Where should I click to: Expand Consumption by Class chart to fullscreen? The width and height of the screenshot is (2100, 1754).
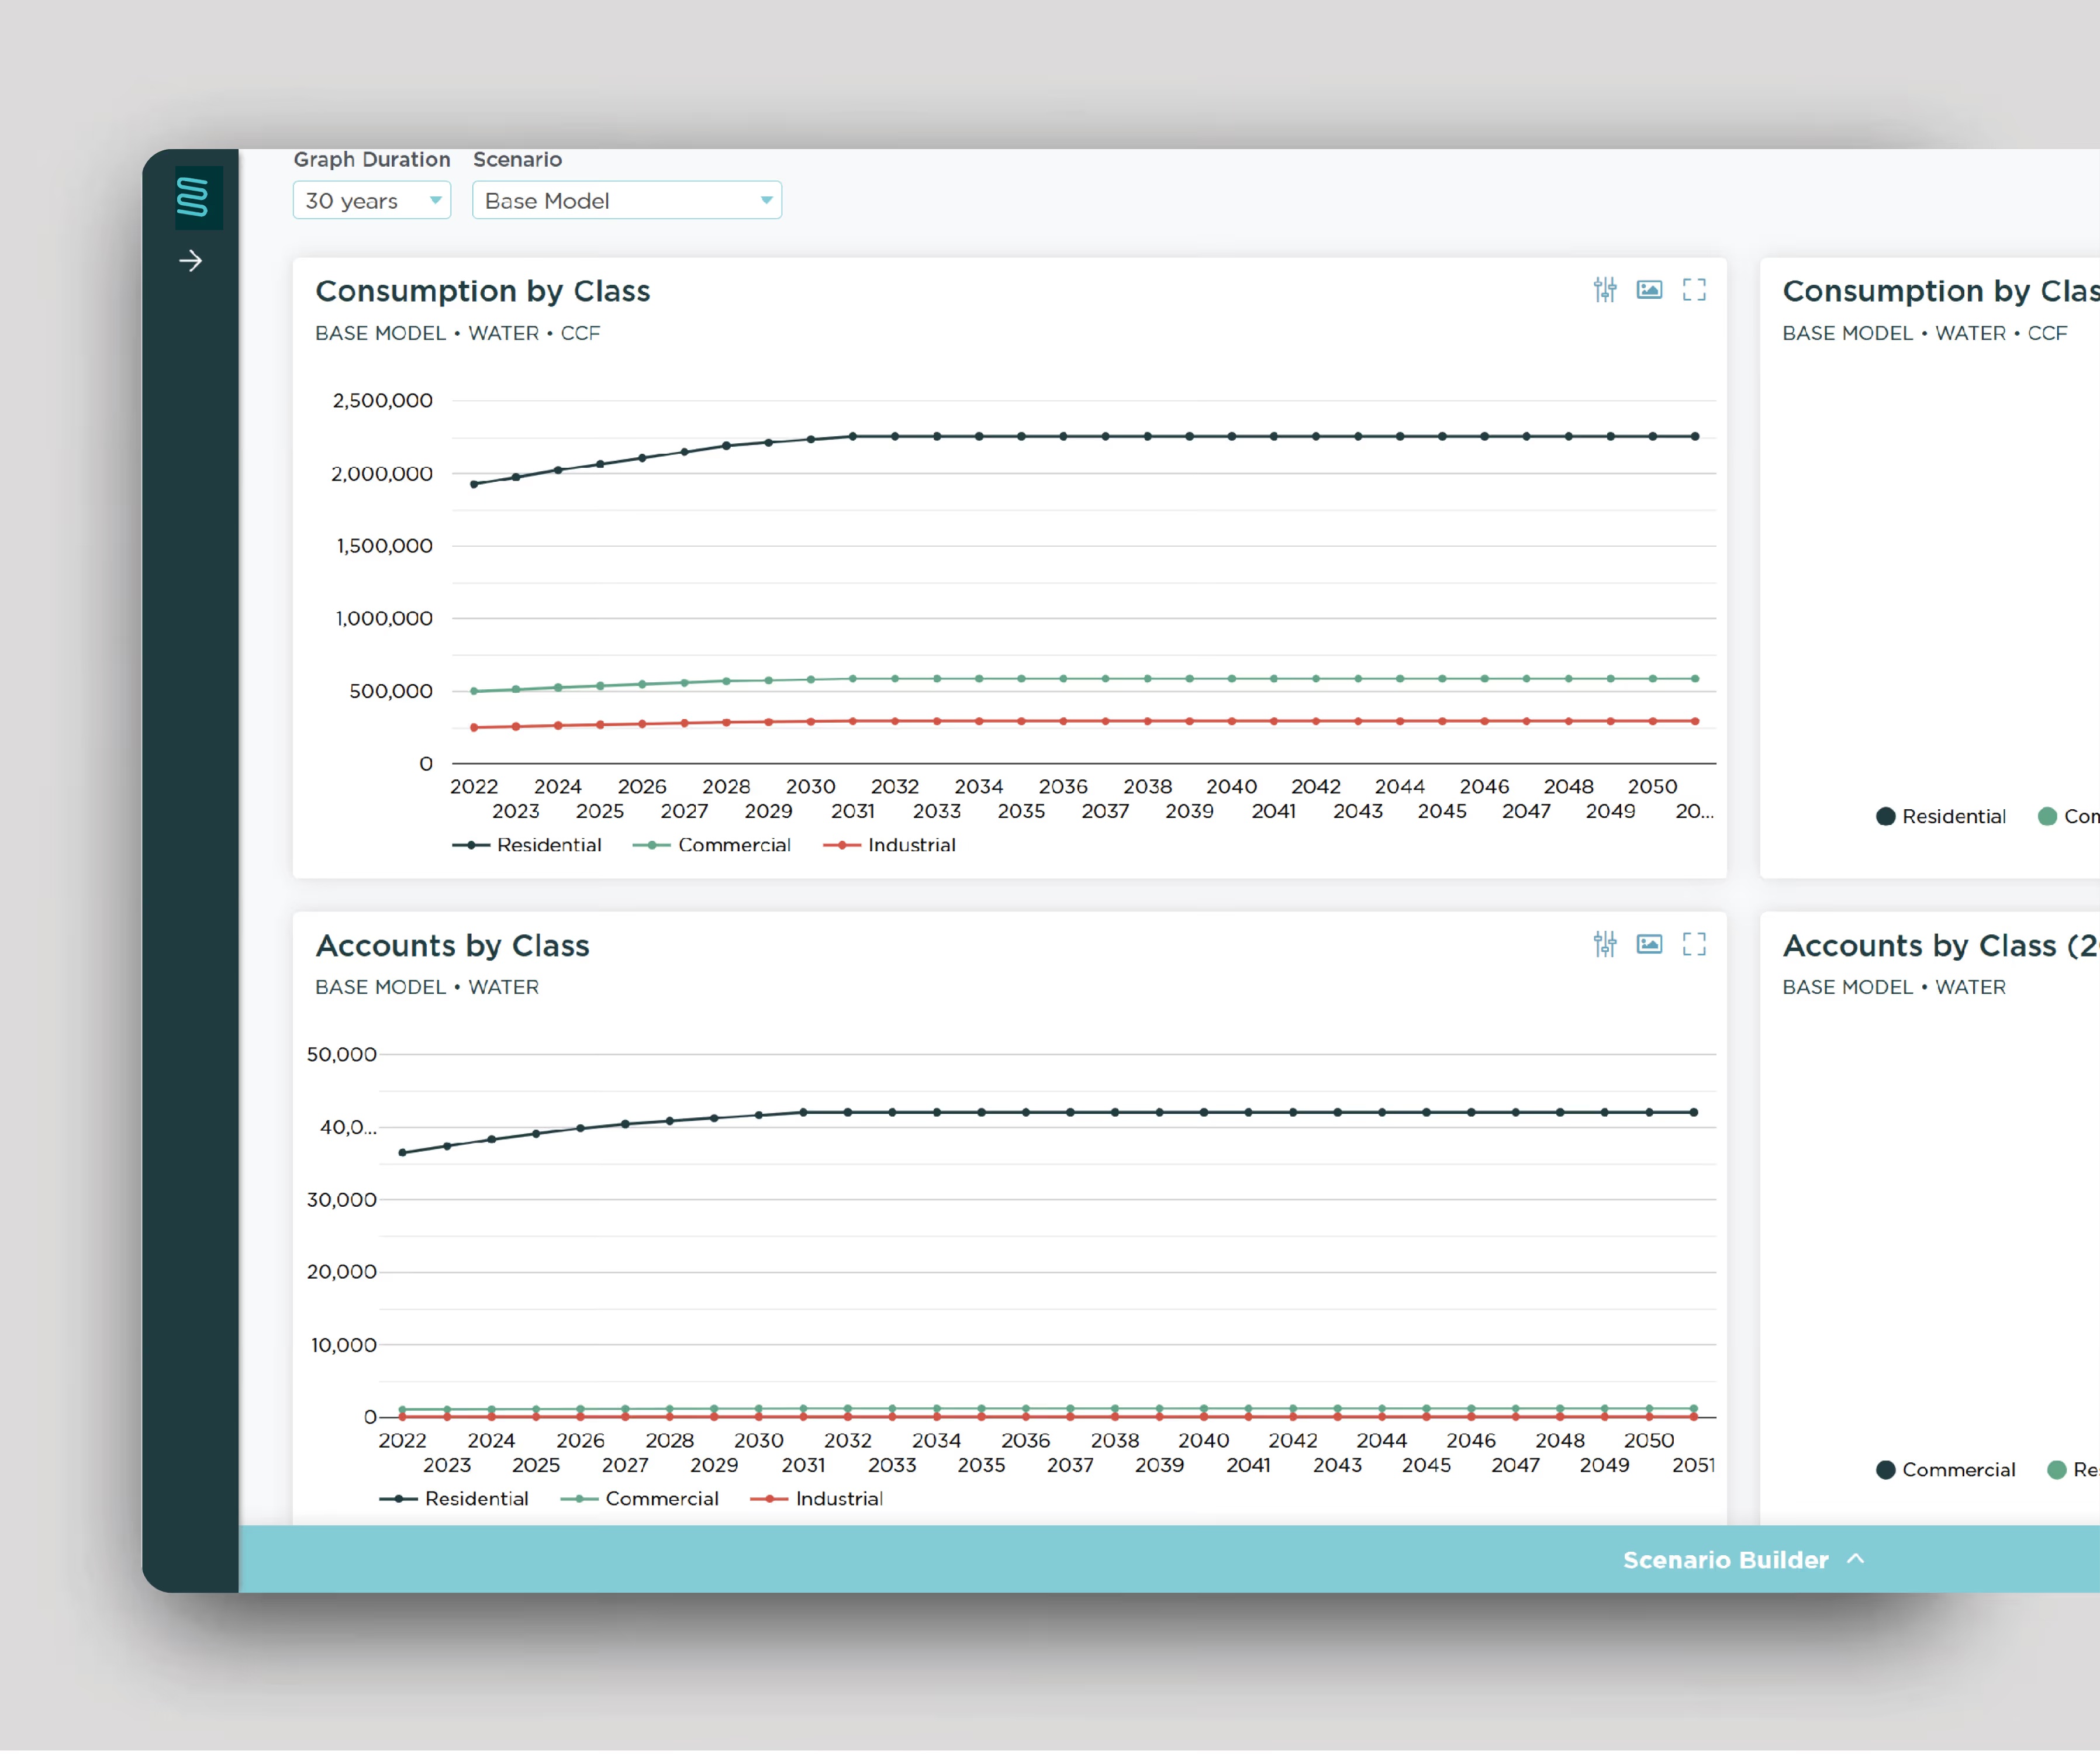[1694, 290]
